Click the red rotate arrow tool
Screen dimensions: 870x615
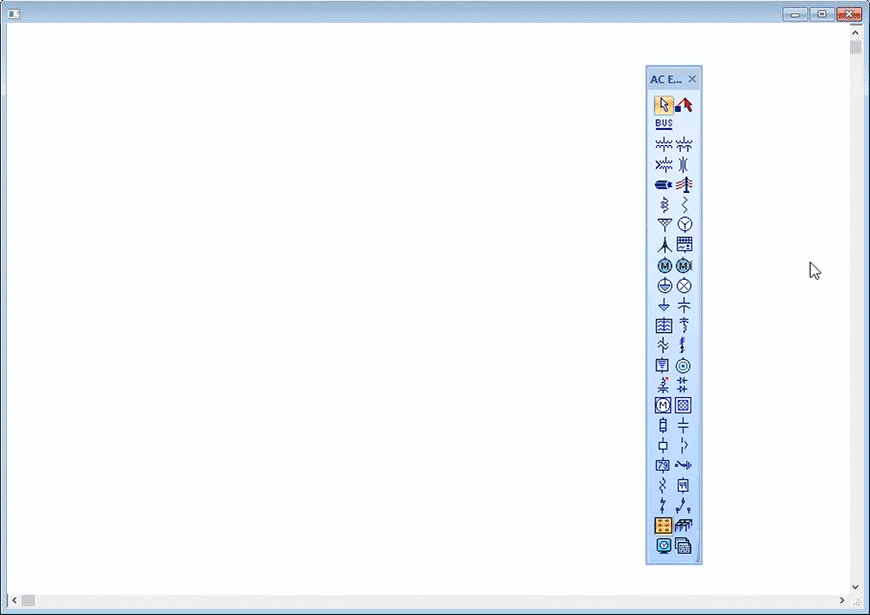click(x=684, y=103)
